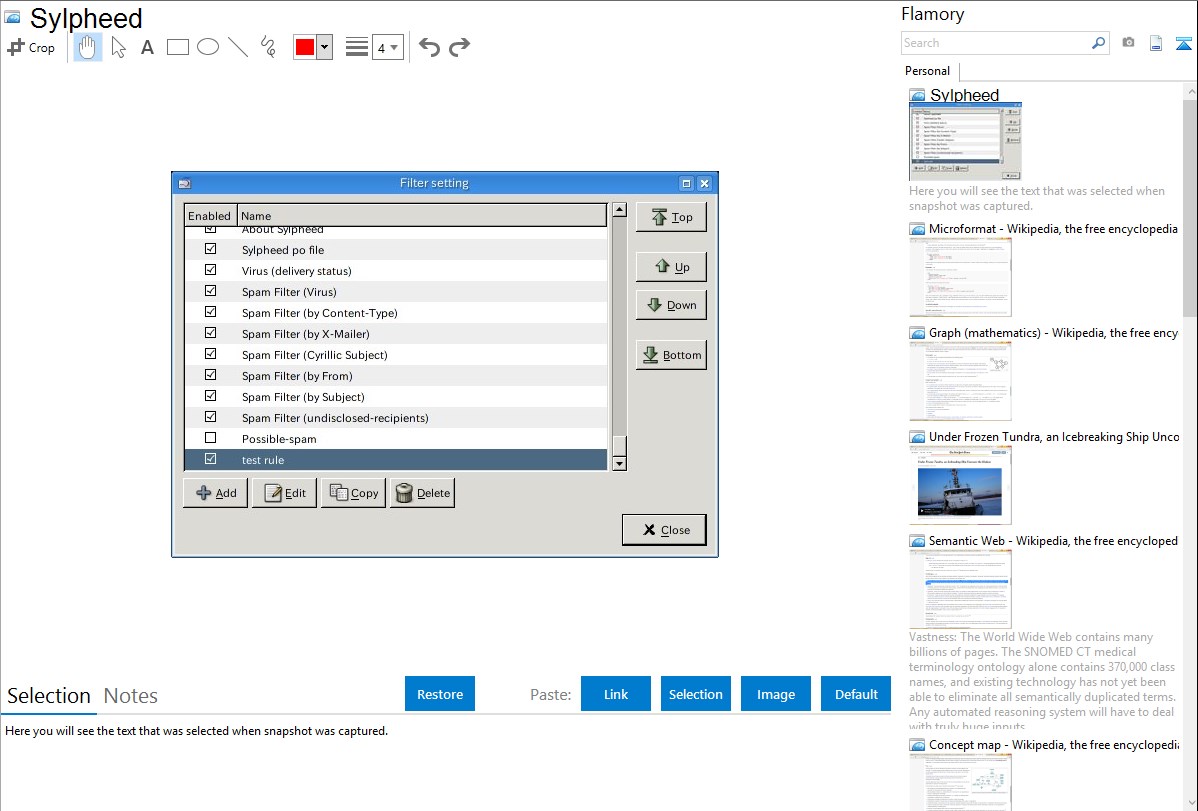Click the blue icon right of the page icon
The height and width of the screenshot is (811, 1198).
click(x=1183, y=43)
